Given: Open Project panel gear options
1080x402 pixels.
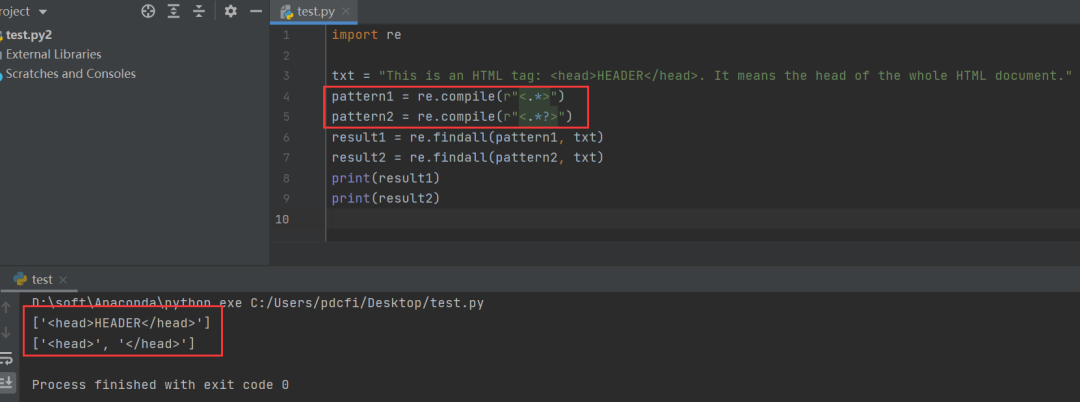Looking at the screenshot, I should [231, 11].
